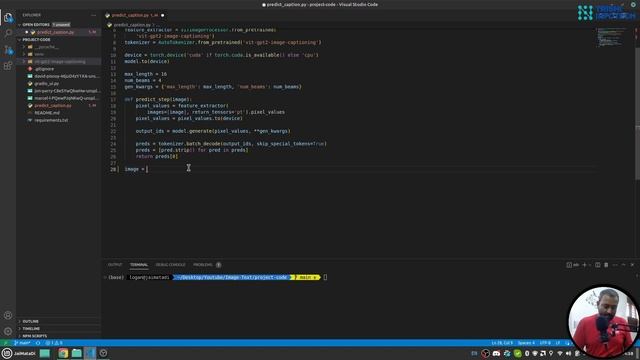Open the volume tray icon
The image size is (640, 360).
568,353
